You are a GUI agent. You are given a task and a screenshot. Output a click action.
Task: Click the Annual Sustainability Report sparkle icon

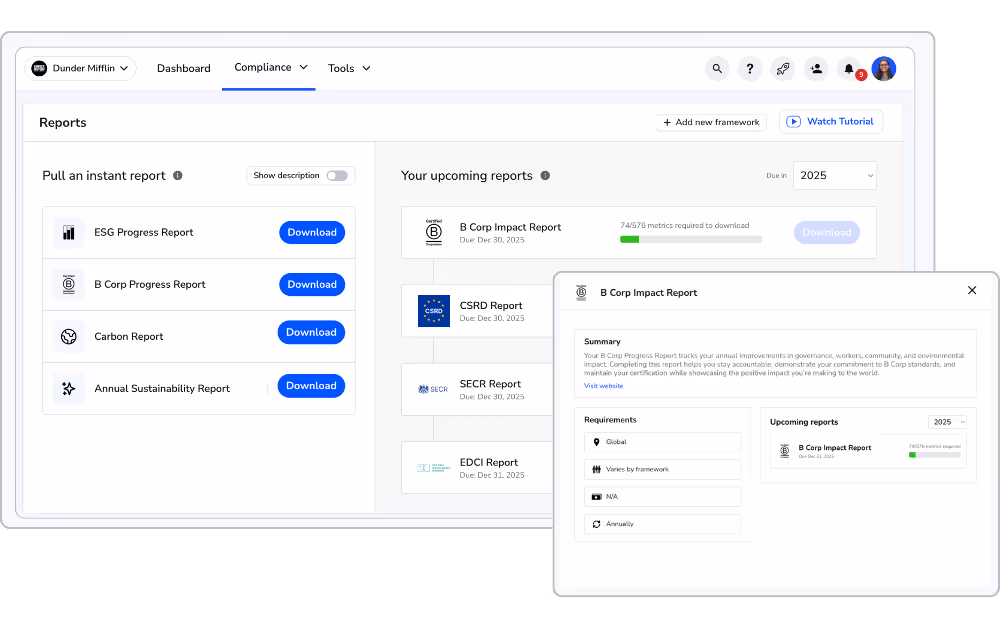click(x=69, y=388)
